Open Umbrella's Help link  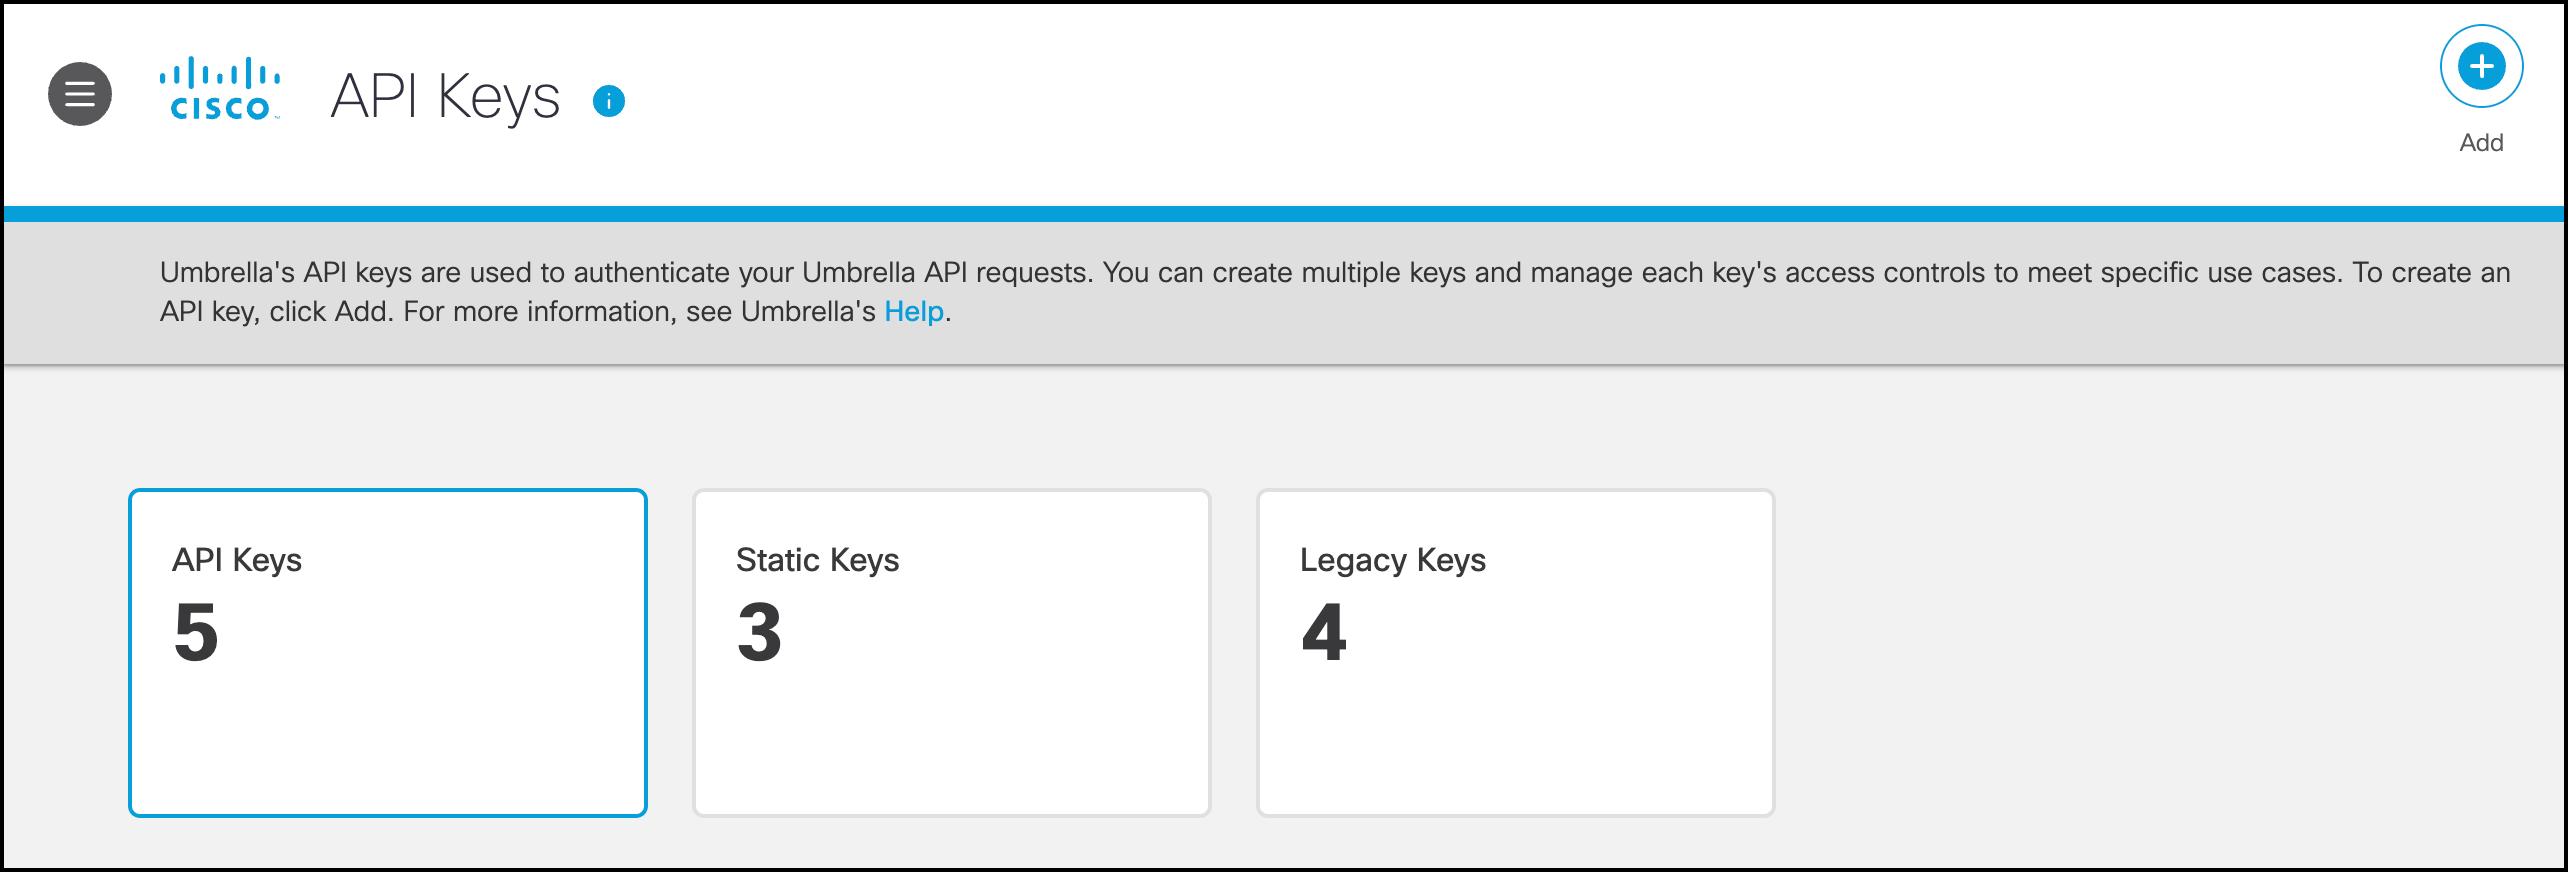coord(913,312)
